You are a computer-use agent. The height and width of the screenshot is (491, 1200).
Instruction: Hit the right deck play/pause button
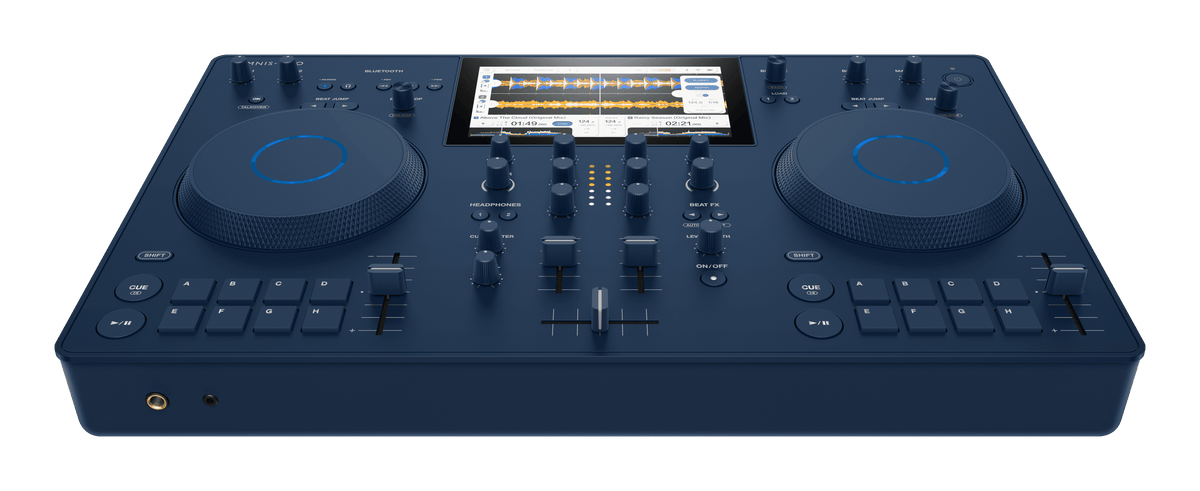tap(818, 323)
